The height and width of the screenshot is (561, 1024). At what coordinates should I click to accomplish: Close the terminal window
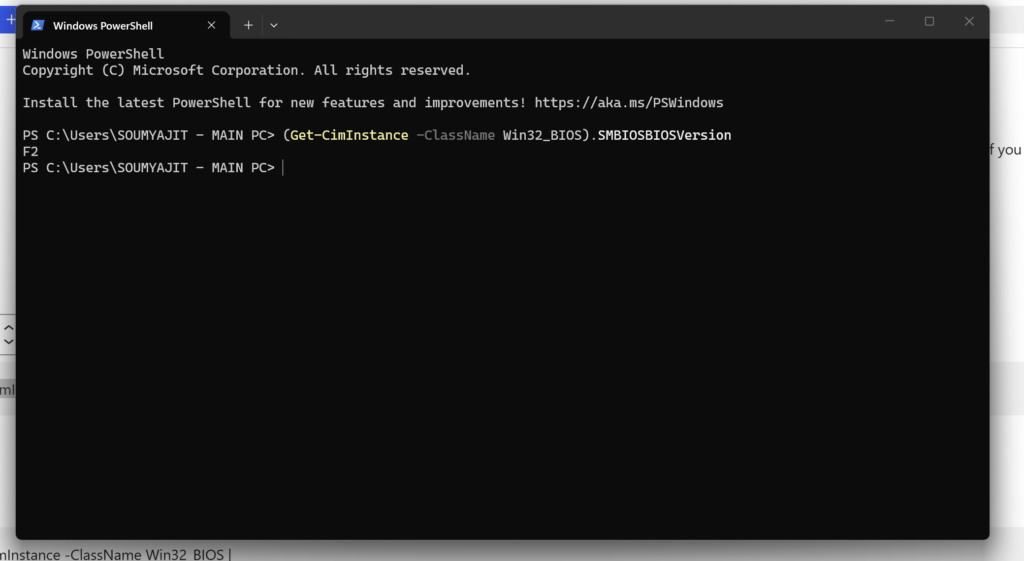(x=969, y=21)
